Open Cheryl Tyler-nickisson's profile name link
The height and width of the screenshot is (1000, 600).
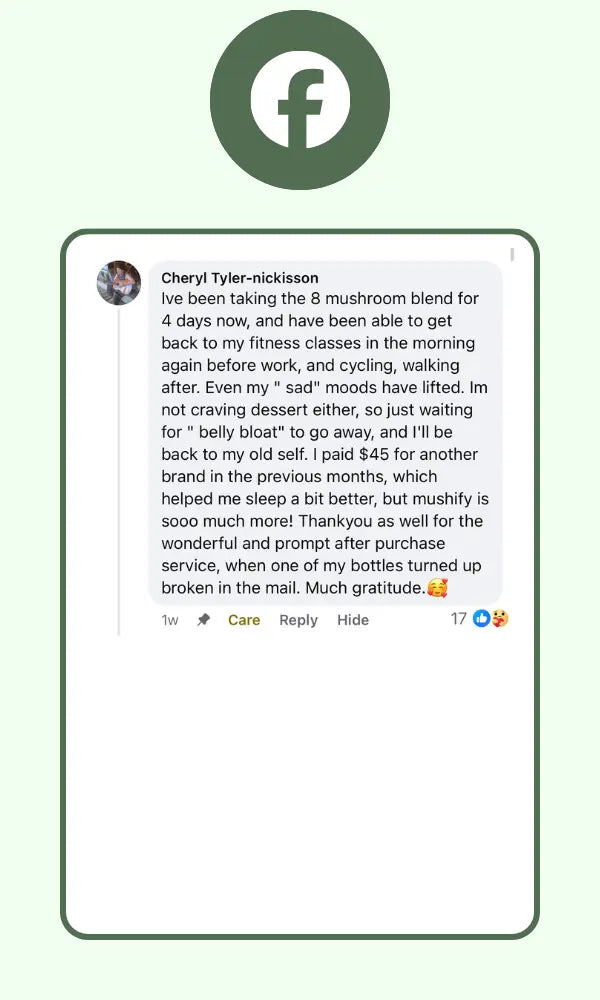click(x=240, y=278)
